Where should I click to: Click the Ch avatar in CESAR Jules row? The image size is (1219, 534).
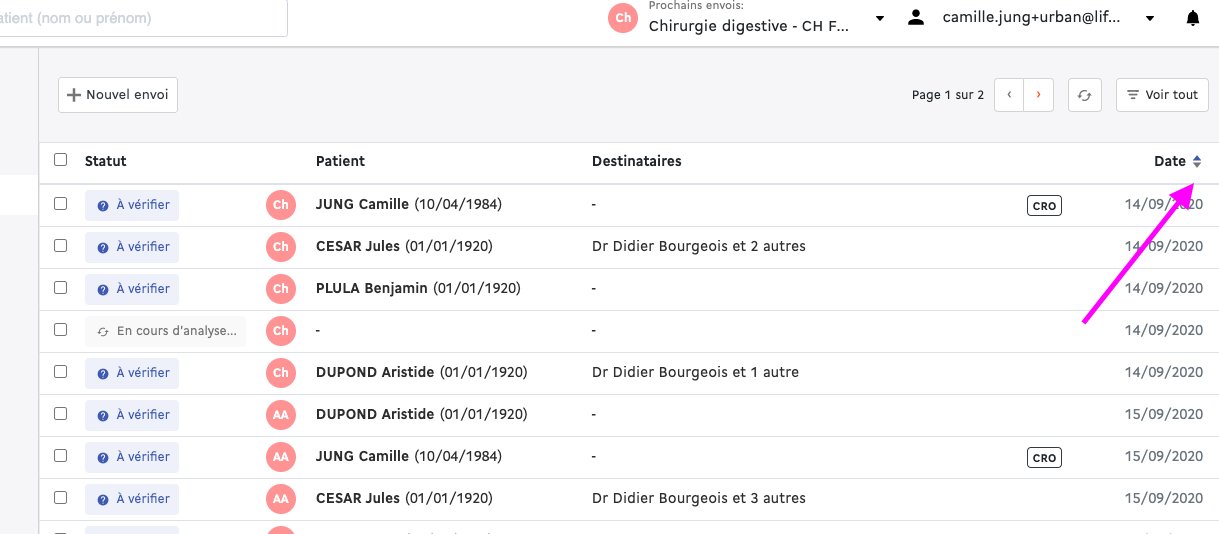pos(281,247)
